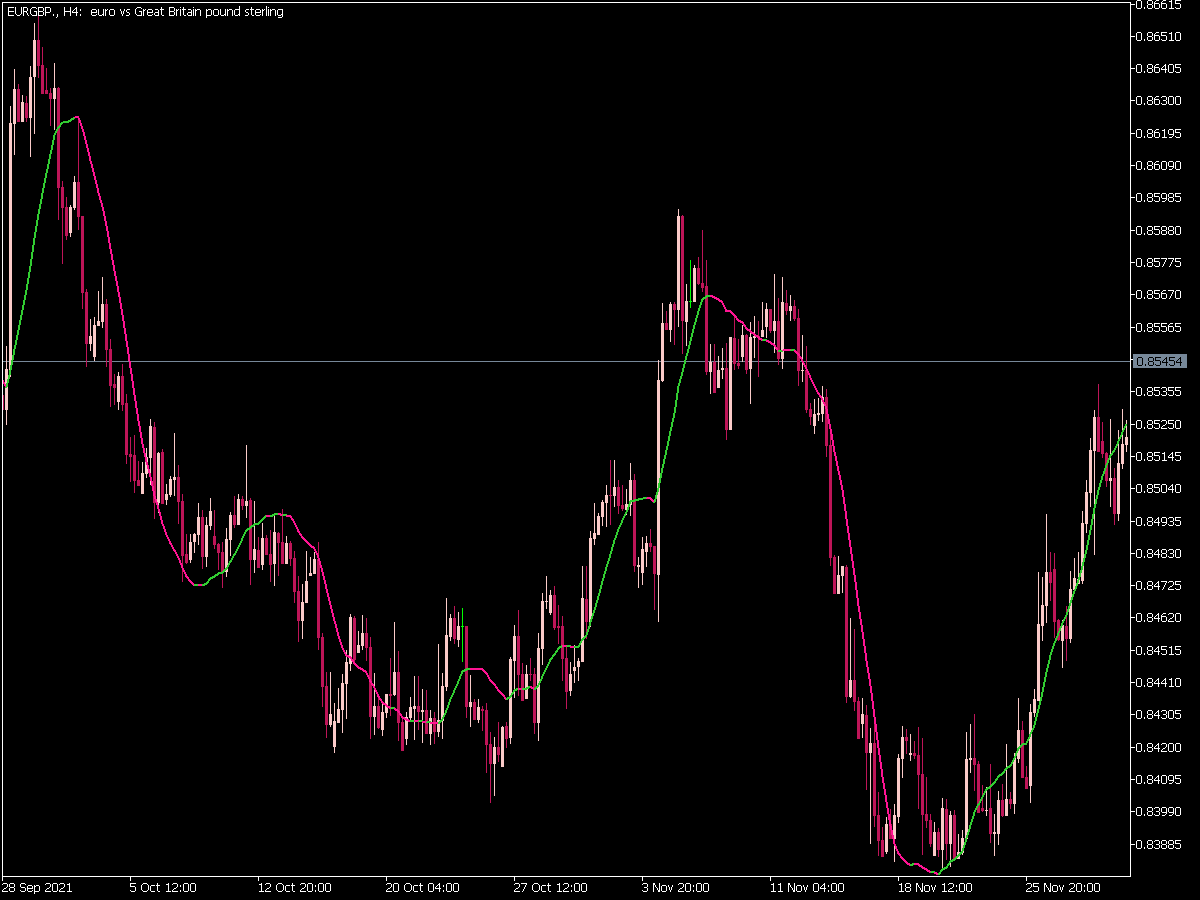Click the 0.84830 price axis label
The image size is (1200, 900).
pos(1158,554)
